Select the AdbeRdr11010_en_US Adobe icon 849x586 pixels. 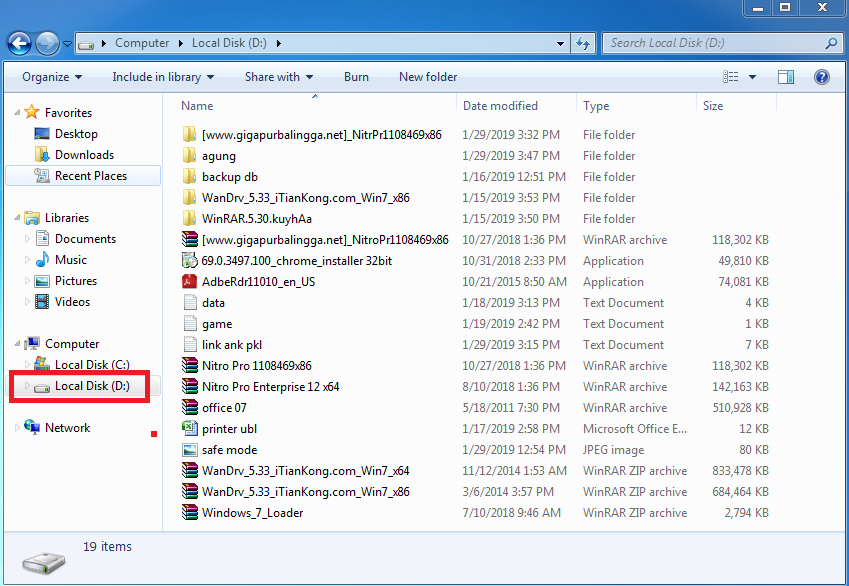coord(190,282)
